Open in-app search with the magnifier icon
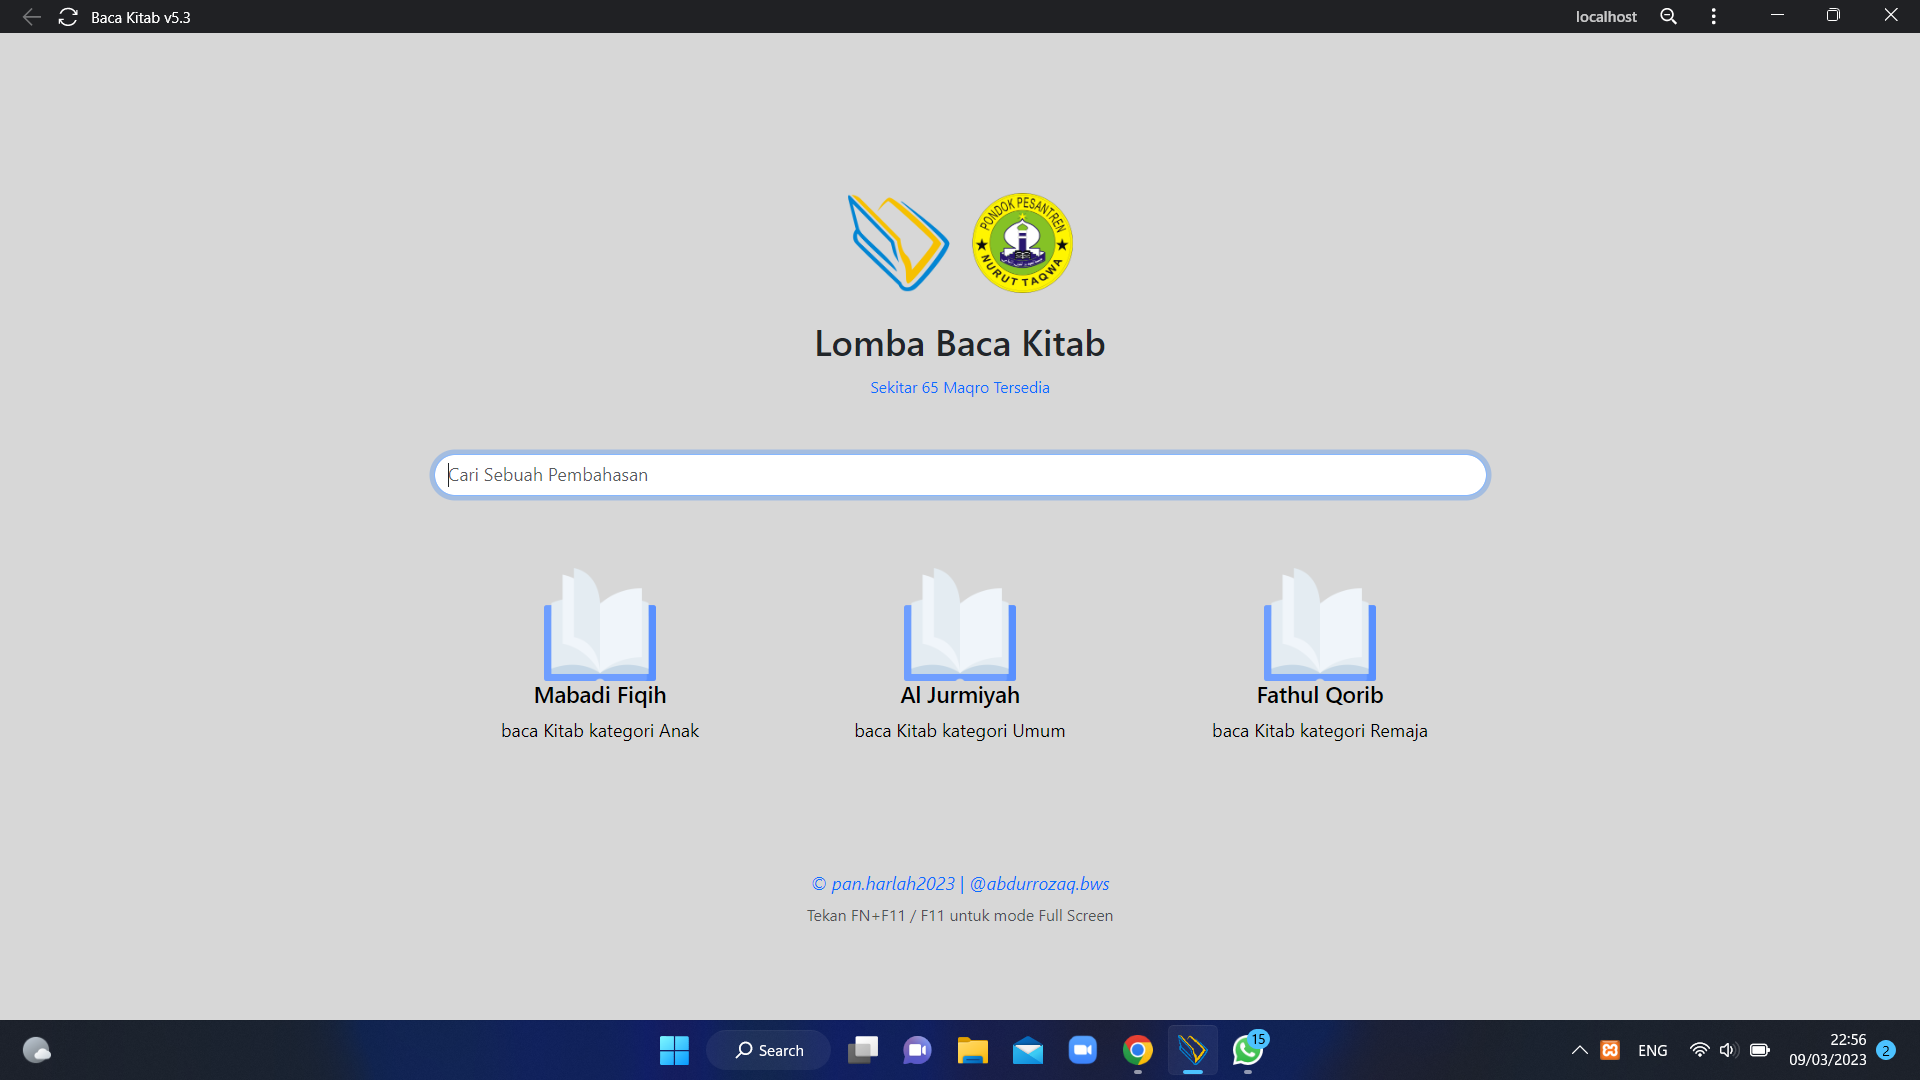 pos(1668,16)
